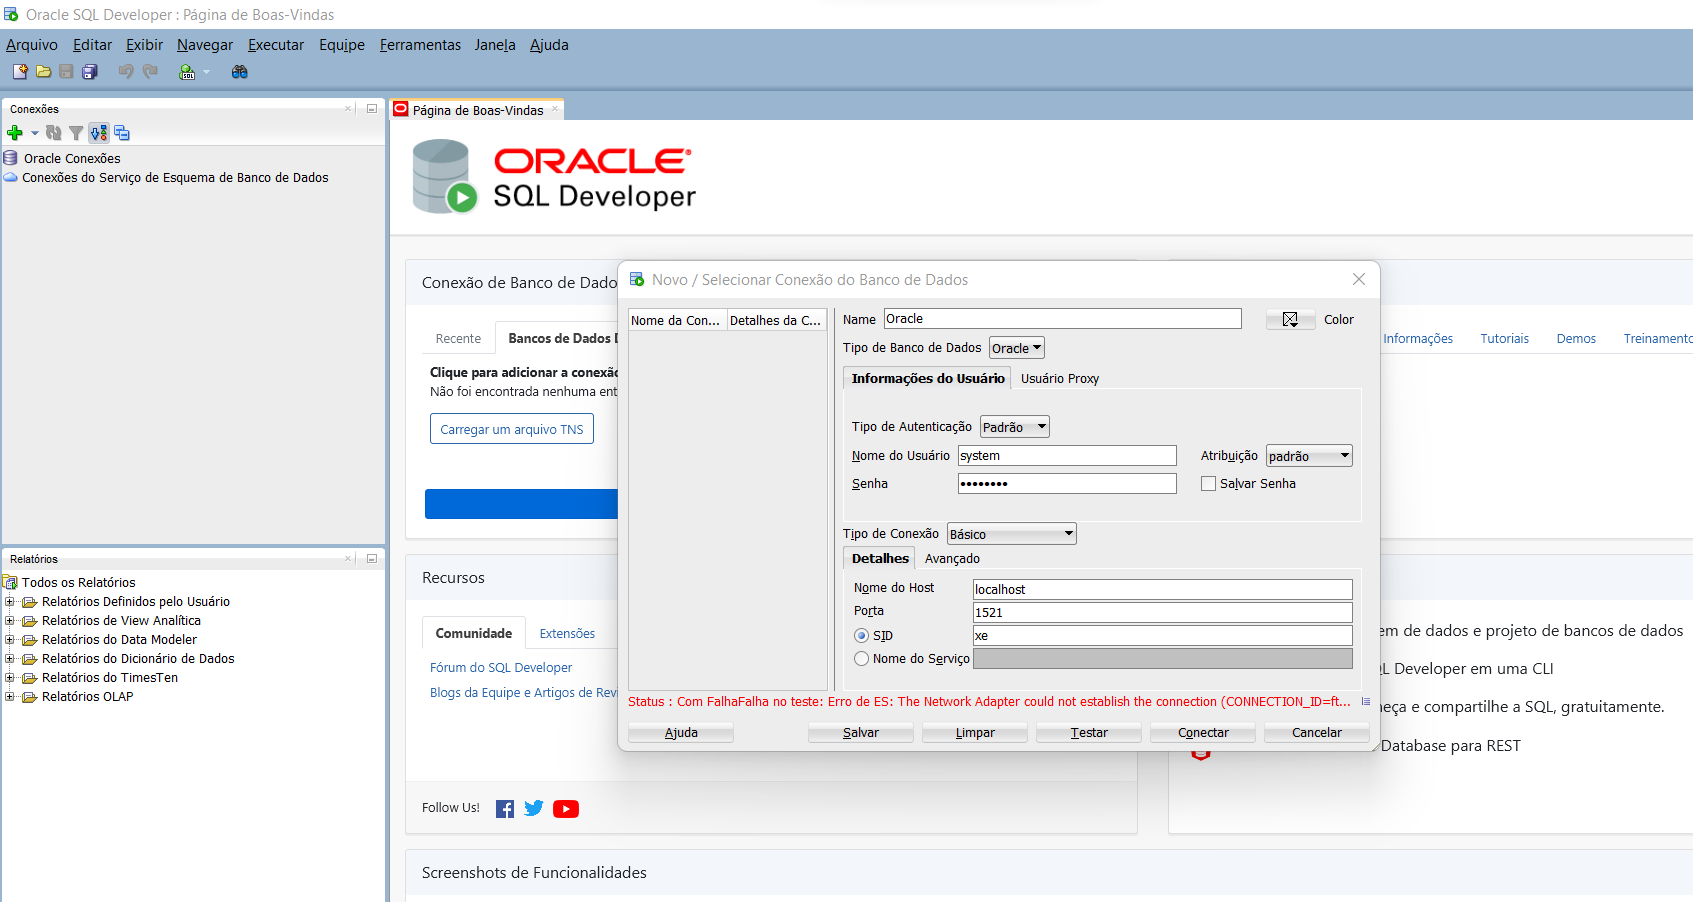Switch to Avançado tab in dialog

[952, 559]
